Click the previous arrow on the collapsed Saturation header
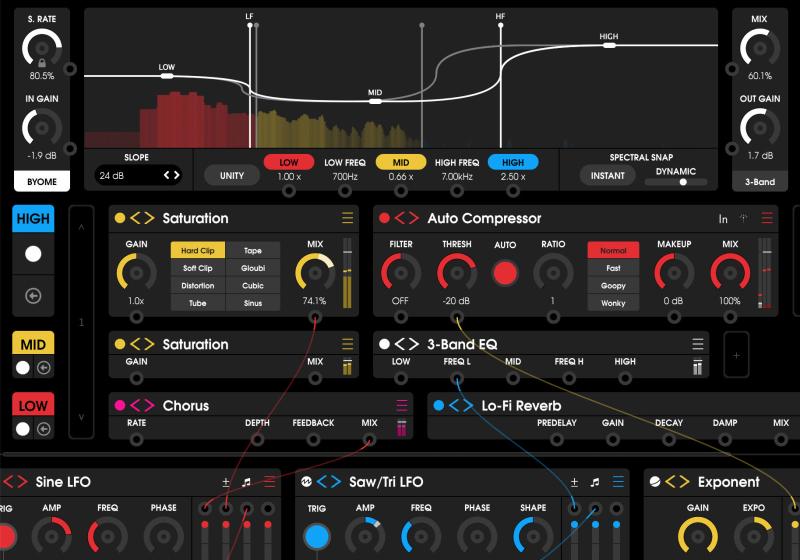The height and width of the screenshot is (560, 800). click(x=135, y=344)
